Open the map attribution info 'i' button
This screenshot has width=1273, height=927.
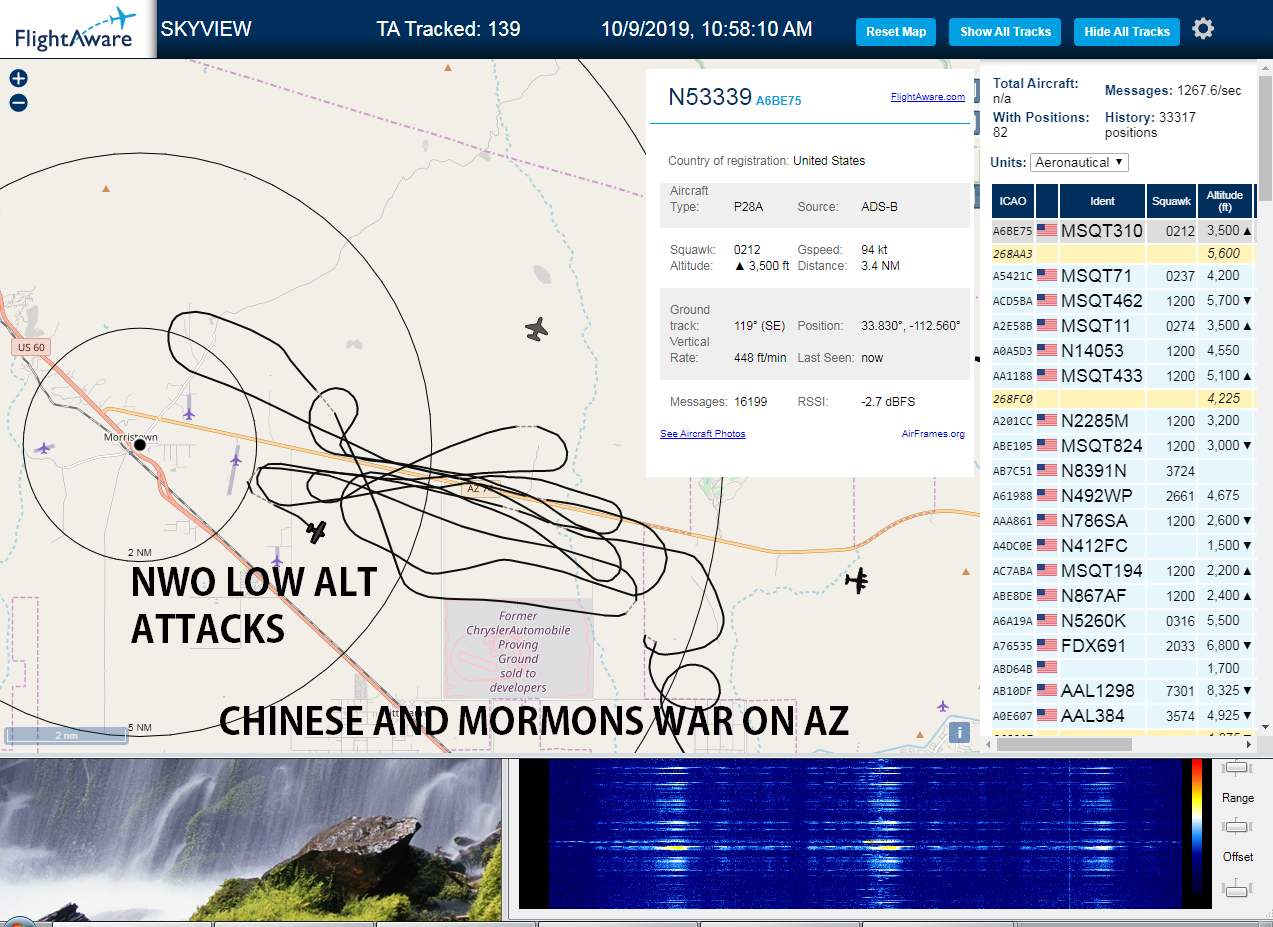960,732
